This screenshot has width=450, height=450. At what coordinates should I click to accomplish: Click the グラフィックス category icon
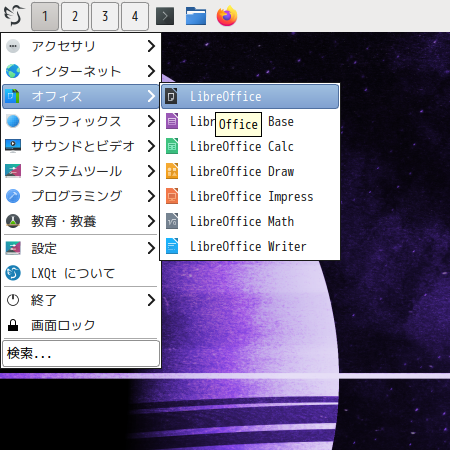(x=13, y=121)
